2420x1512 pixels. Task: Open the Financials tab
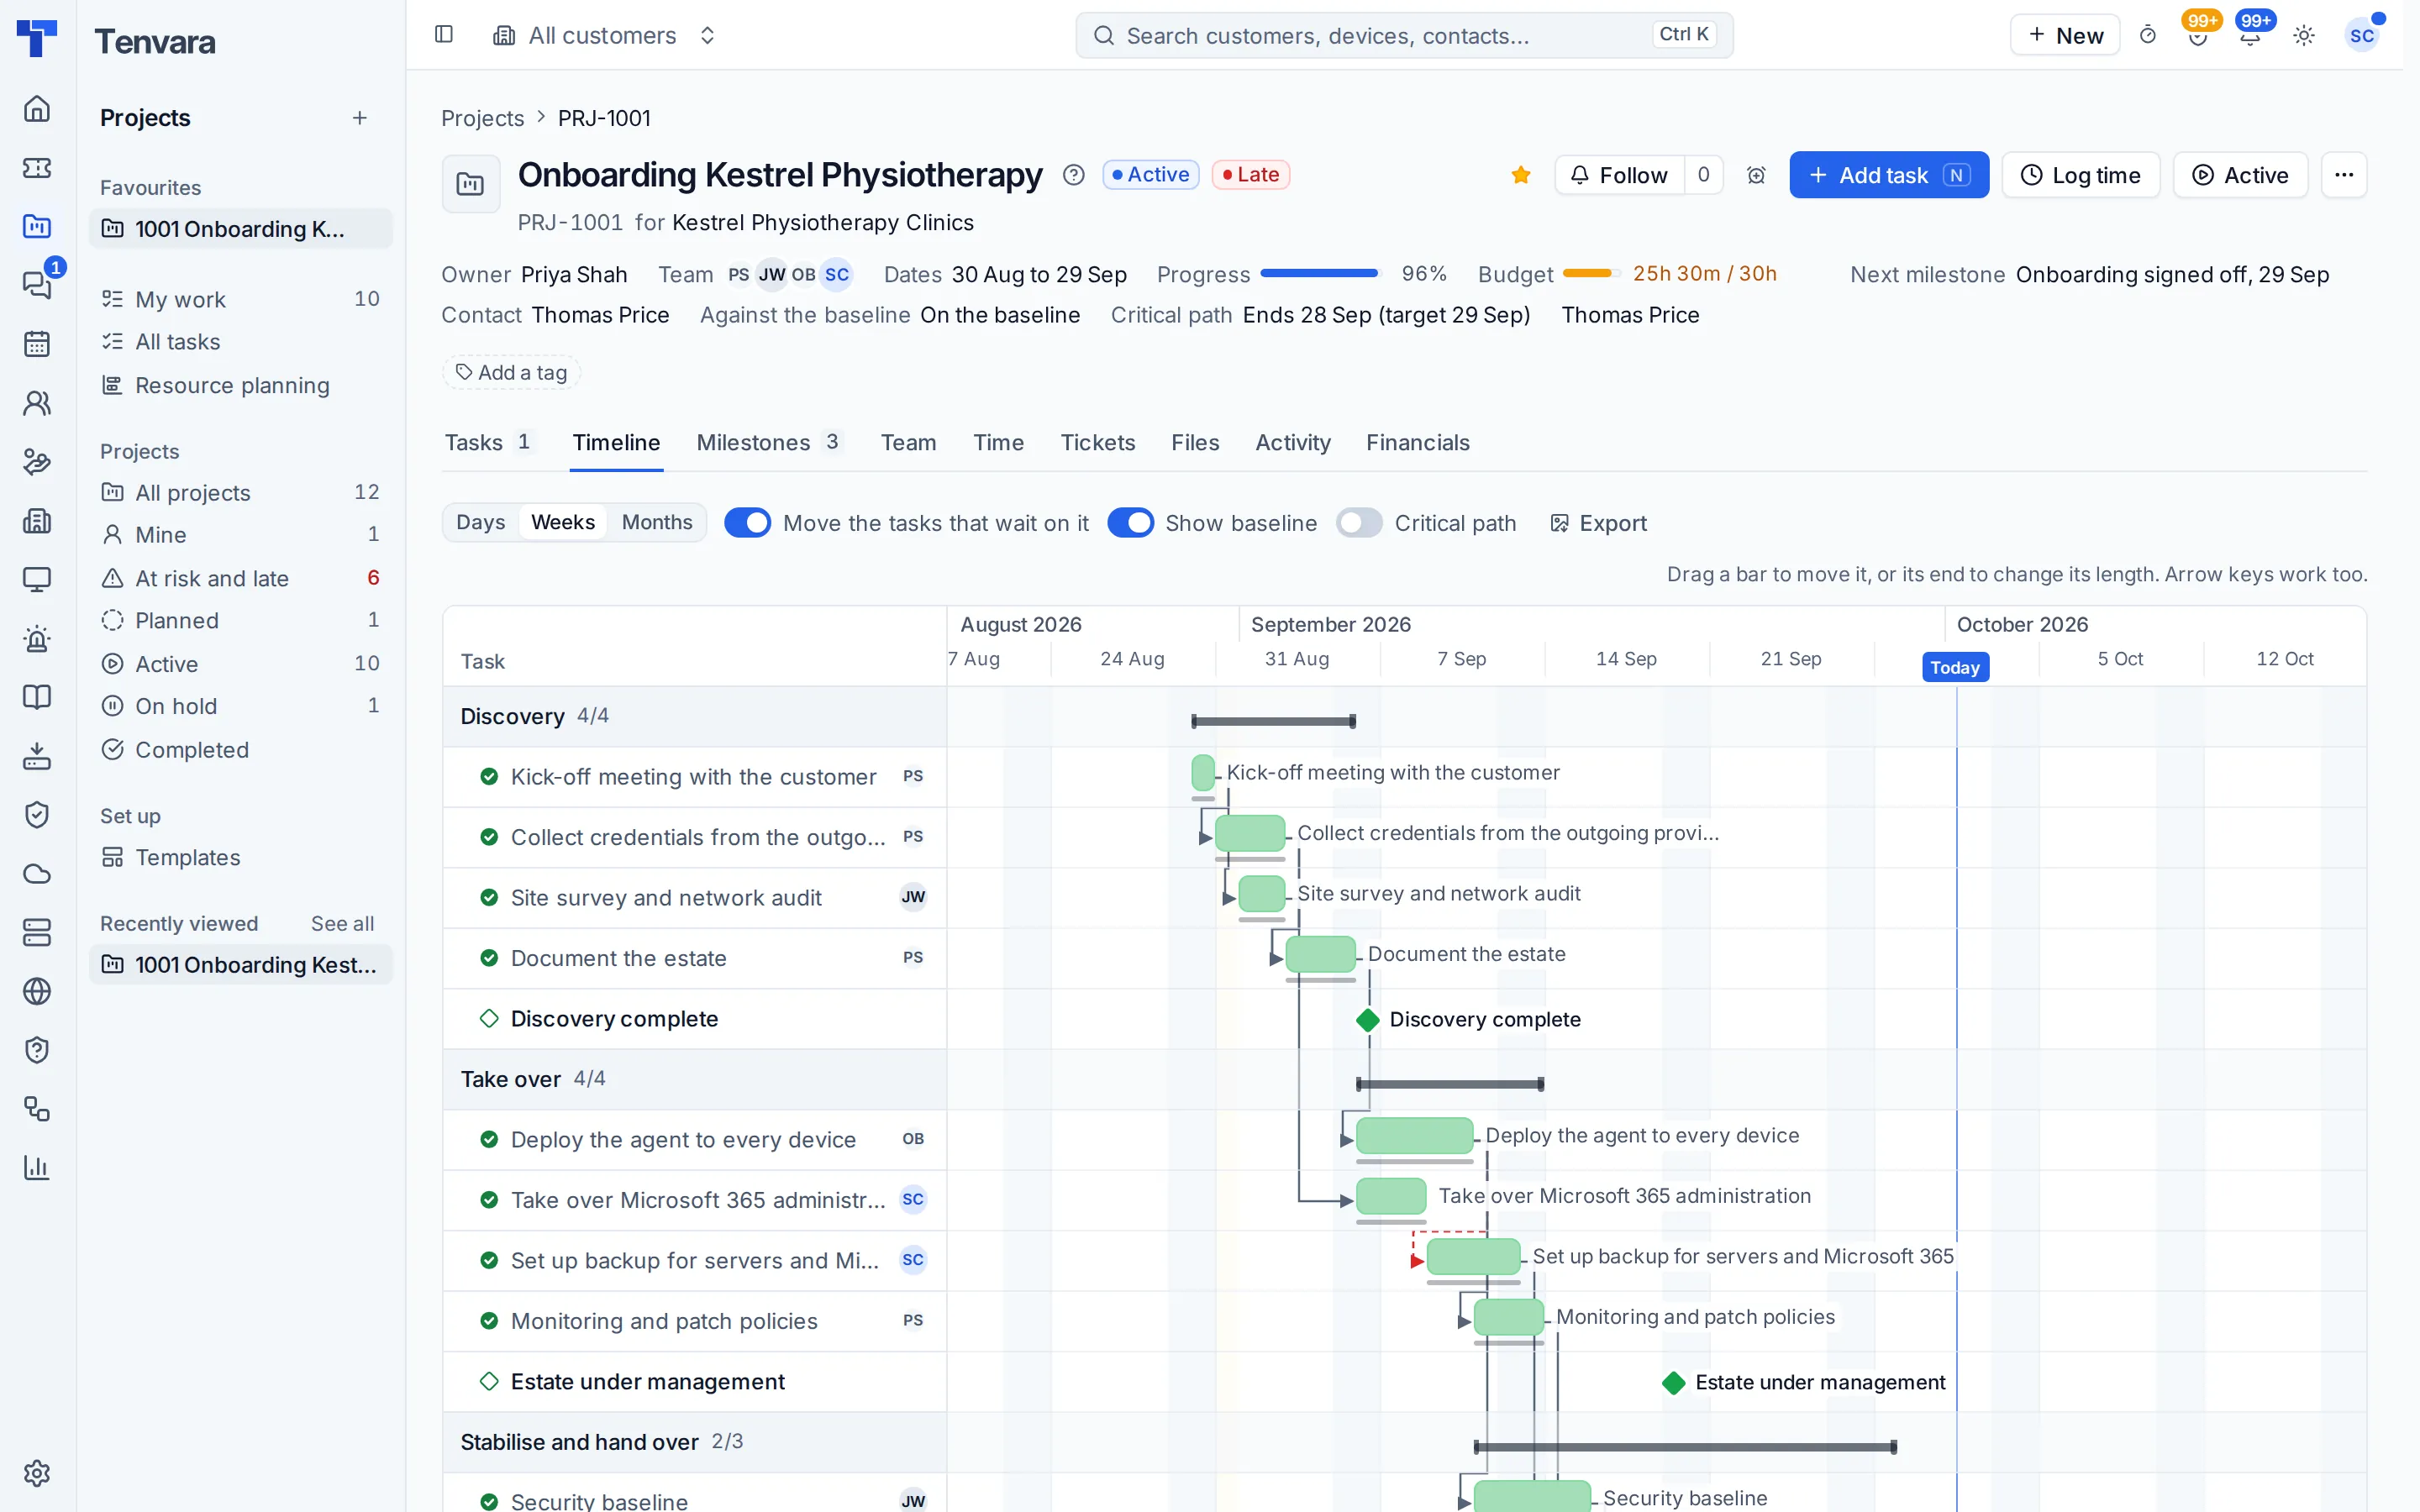tap(1417, 442)
